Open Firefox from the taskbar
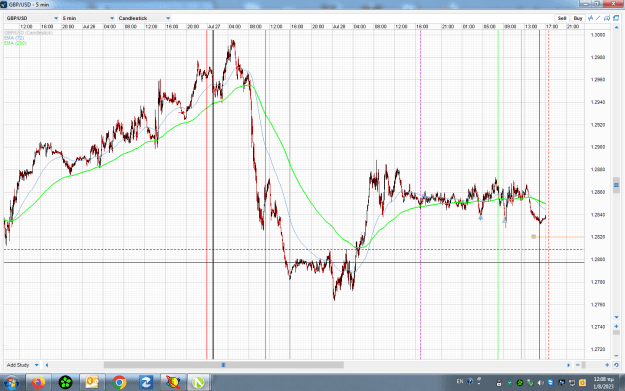This screenshot has height=391, width=625. [39, 383]
